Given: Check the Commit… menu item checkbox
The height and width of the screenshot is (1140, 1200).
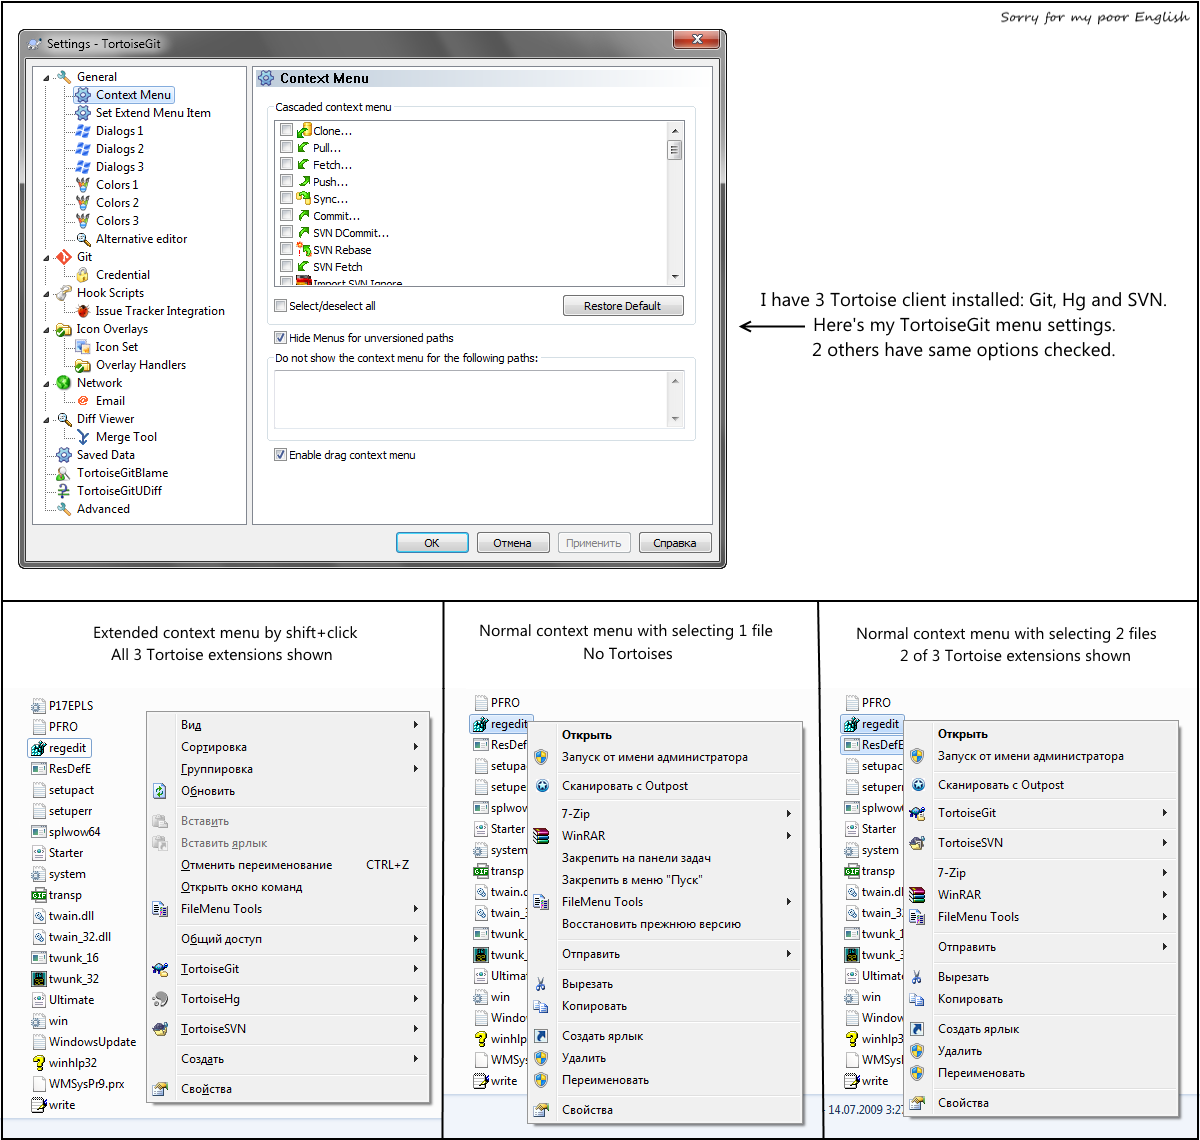Looking at the screenshot, I should click(x=287, y=215).
